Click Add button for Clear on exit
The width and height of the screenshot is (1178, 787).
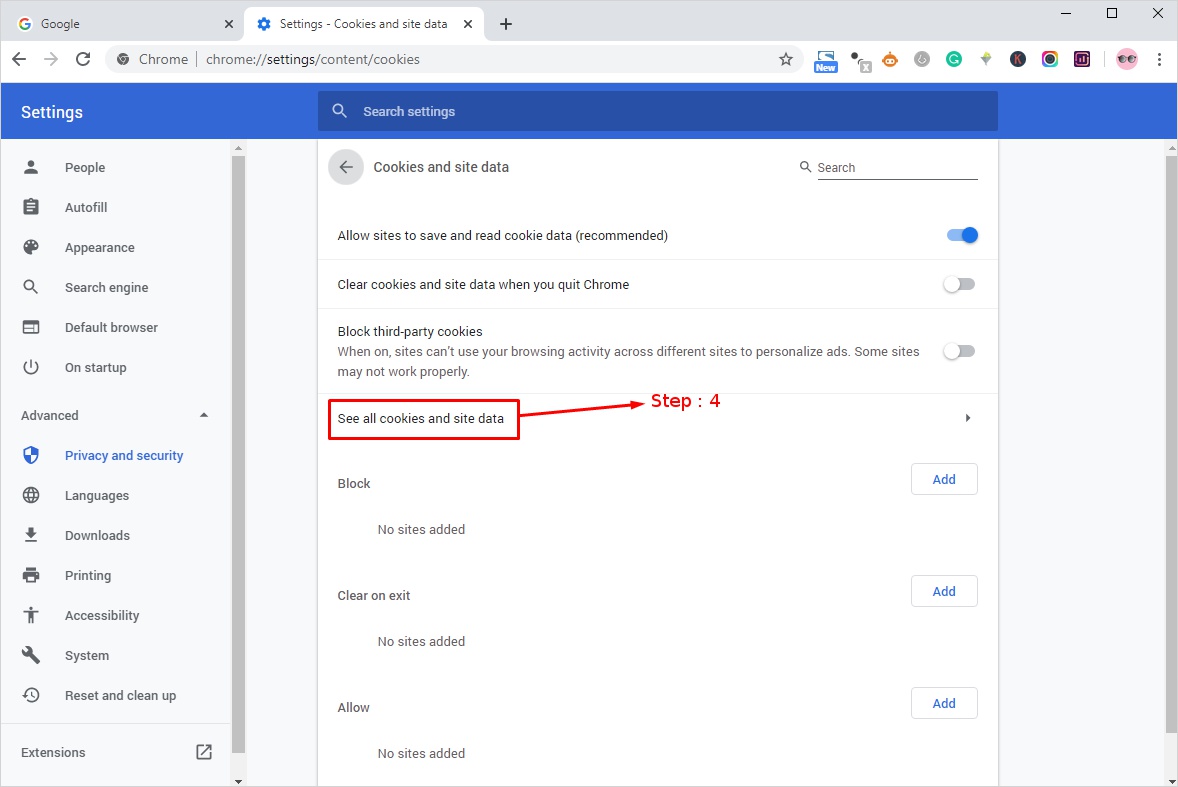(x=943, y=591)
